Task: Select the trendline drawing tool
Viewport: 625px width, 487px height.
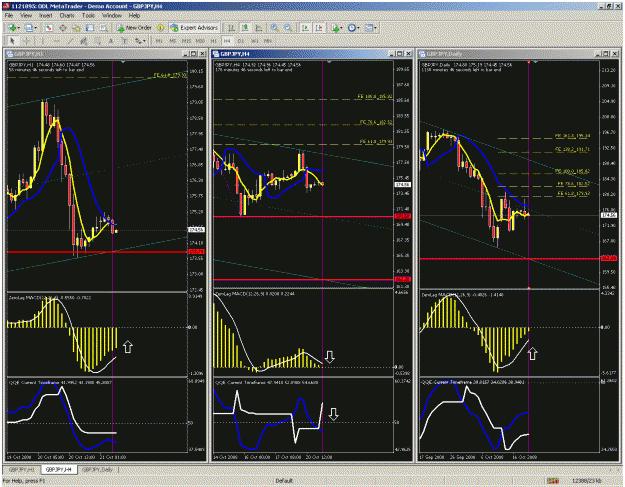Action: (x=70, y=41)
